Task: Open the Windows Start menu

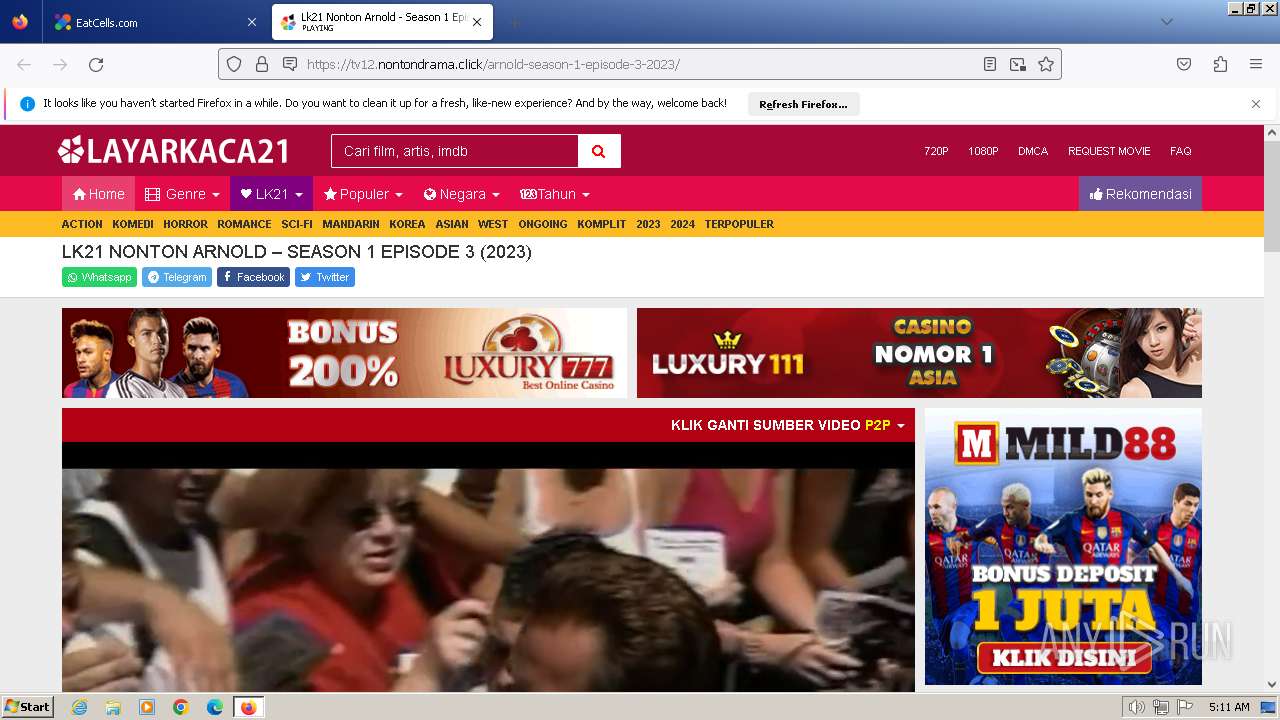Action: pos(28,706)
